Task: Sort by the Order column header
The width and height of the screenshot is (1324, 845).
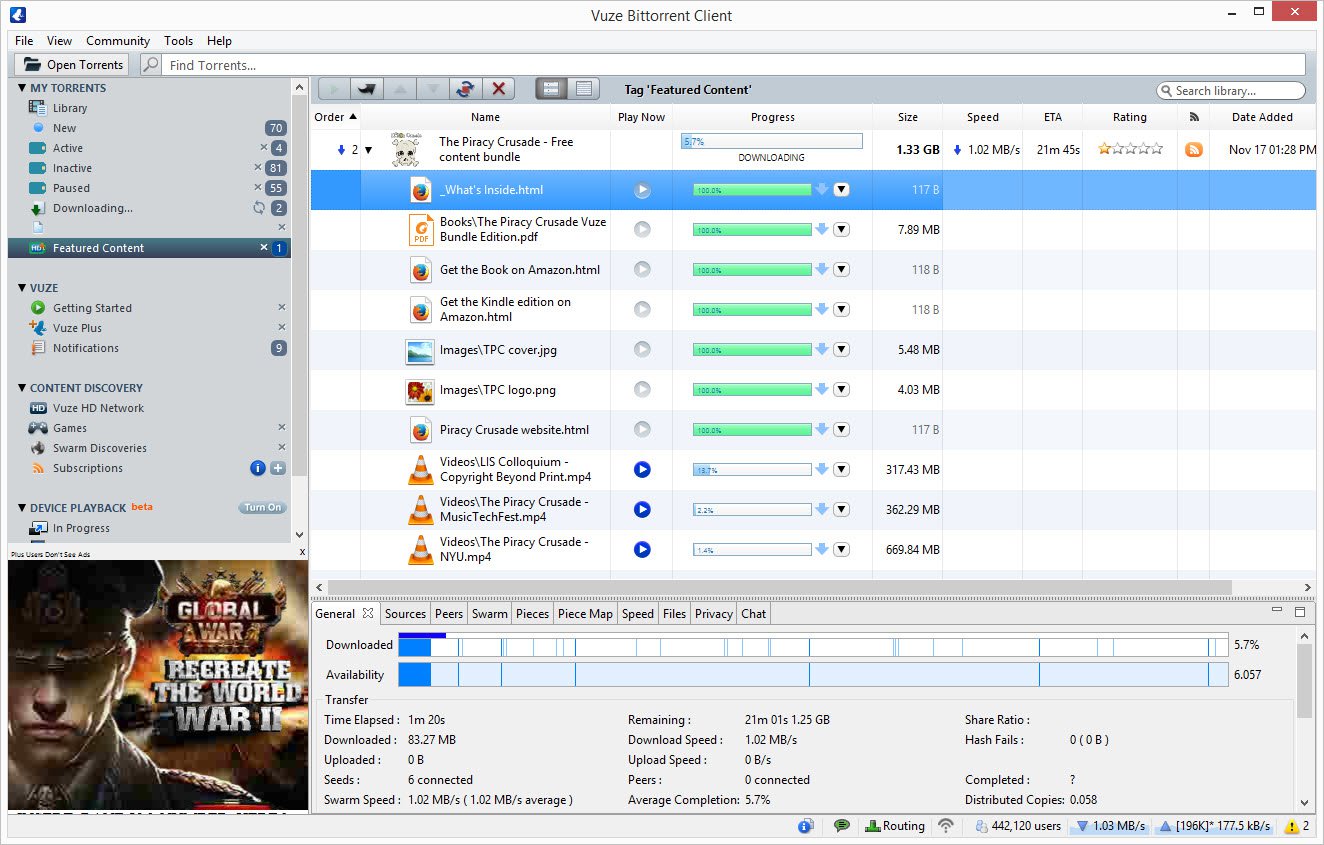Action: (x=335, y=117)
